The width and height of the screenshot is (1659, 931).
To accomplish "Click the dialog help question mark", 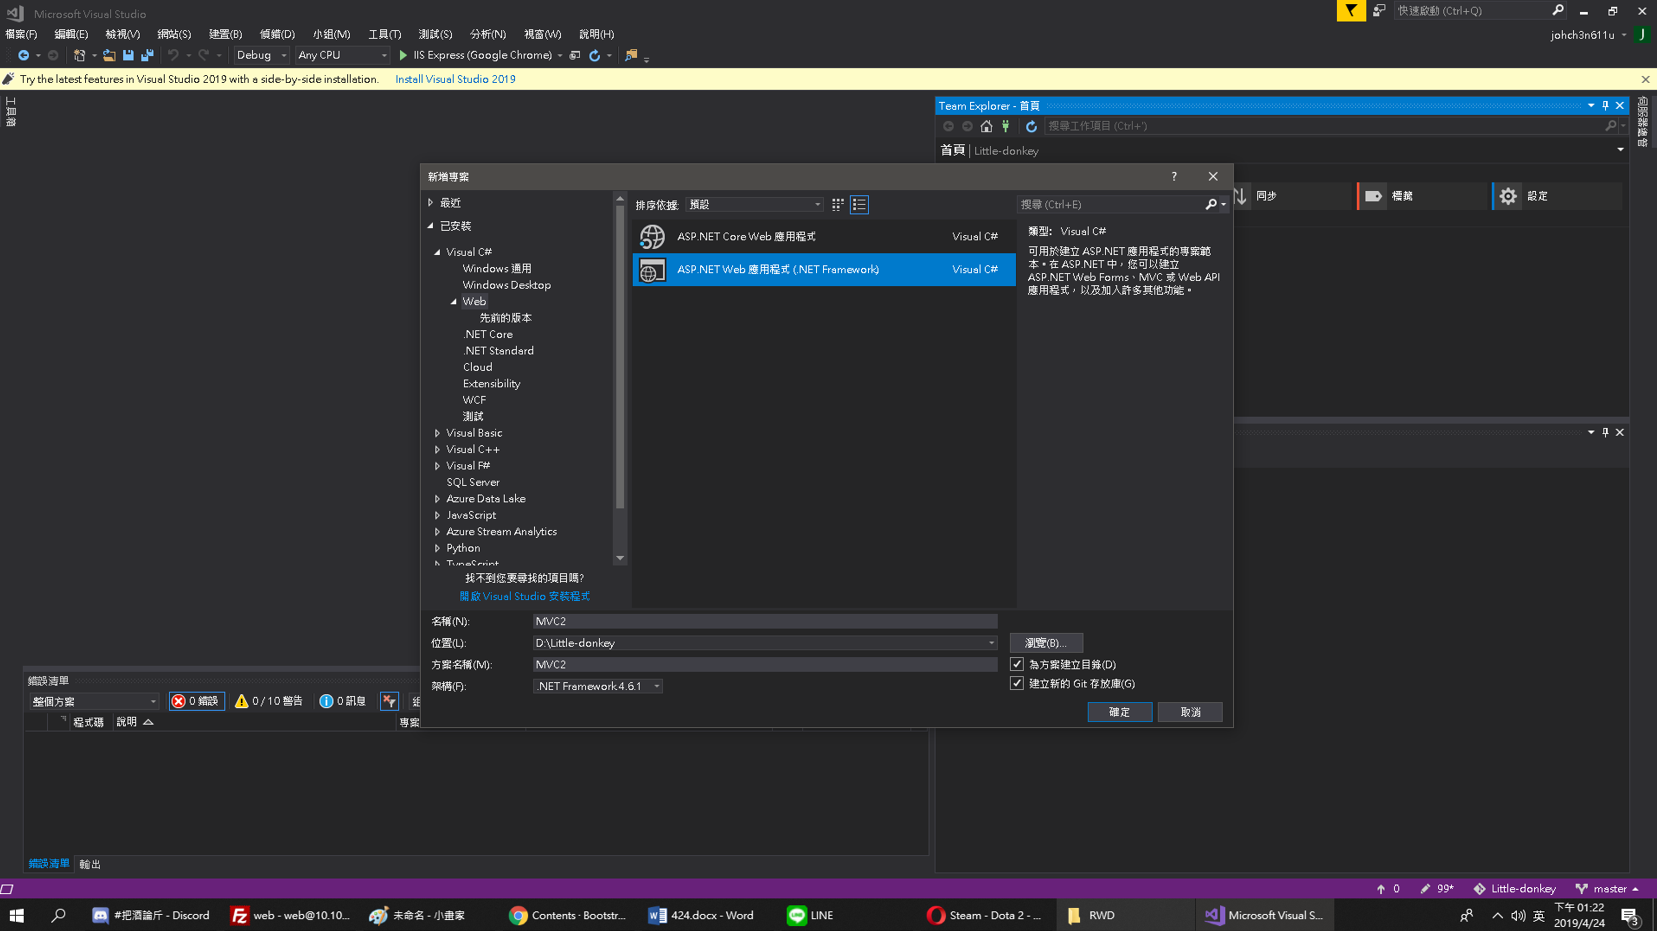I will click(1174, 176).
